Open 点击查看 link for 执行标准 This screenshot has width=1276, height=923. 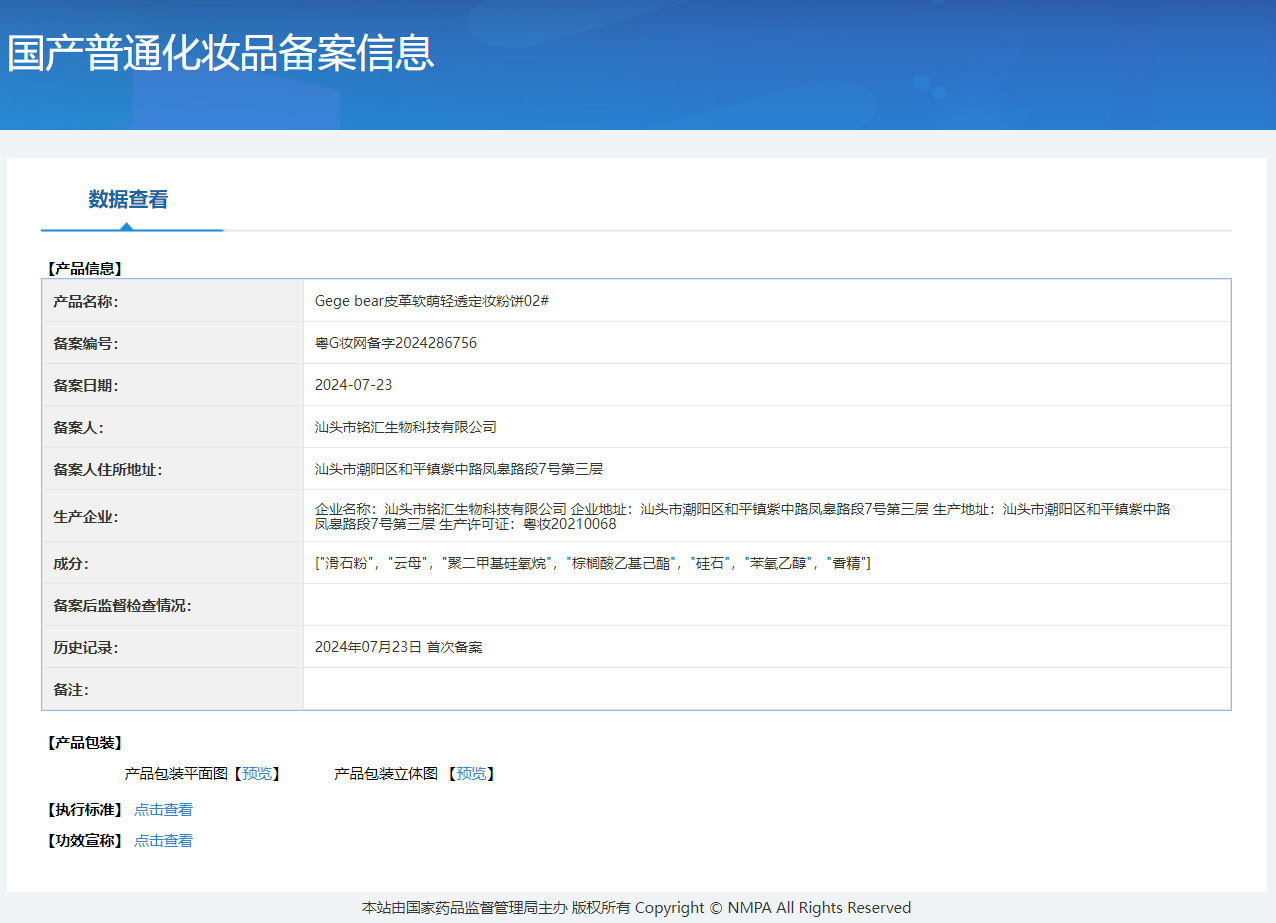(164, 810)
